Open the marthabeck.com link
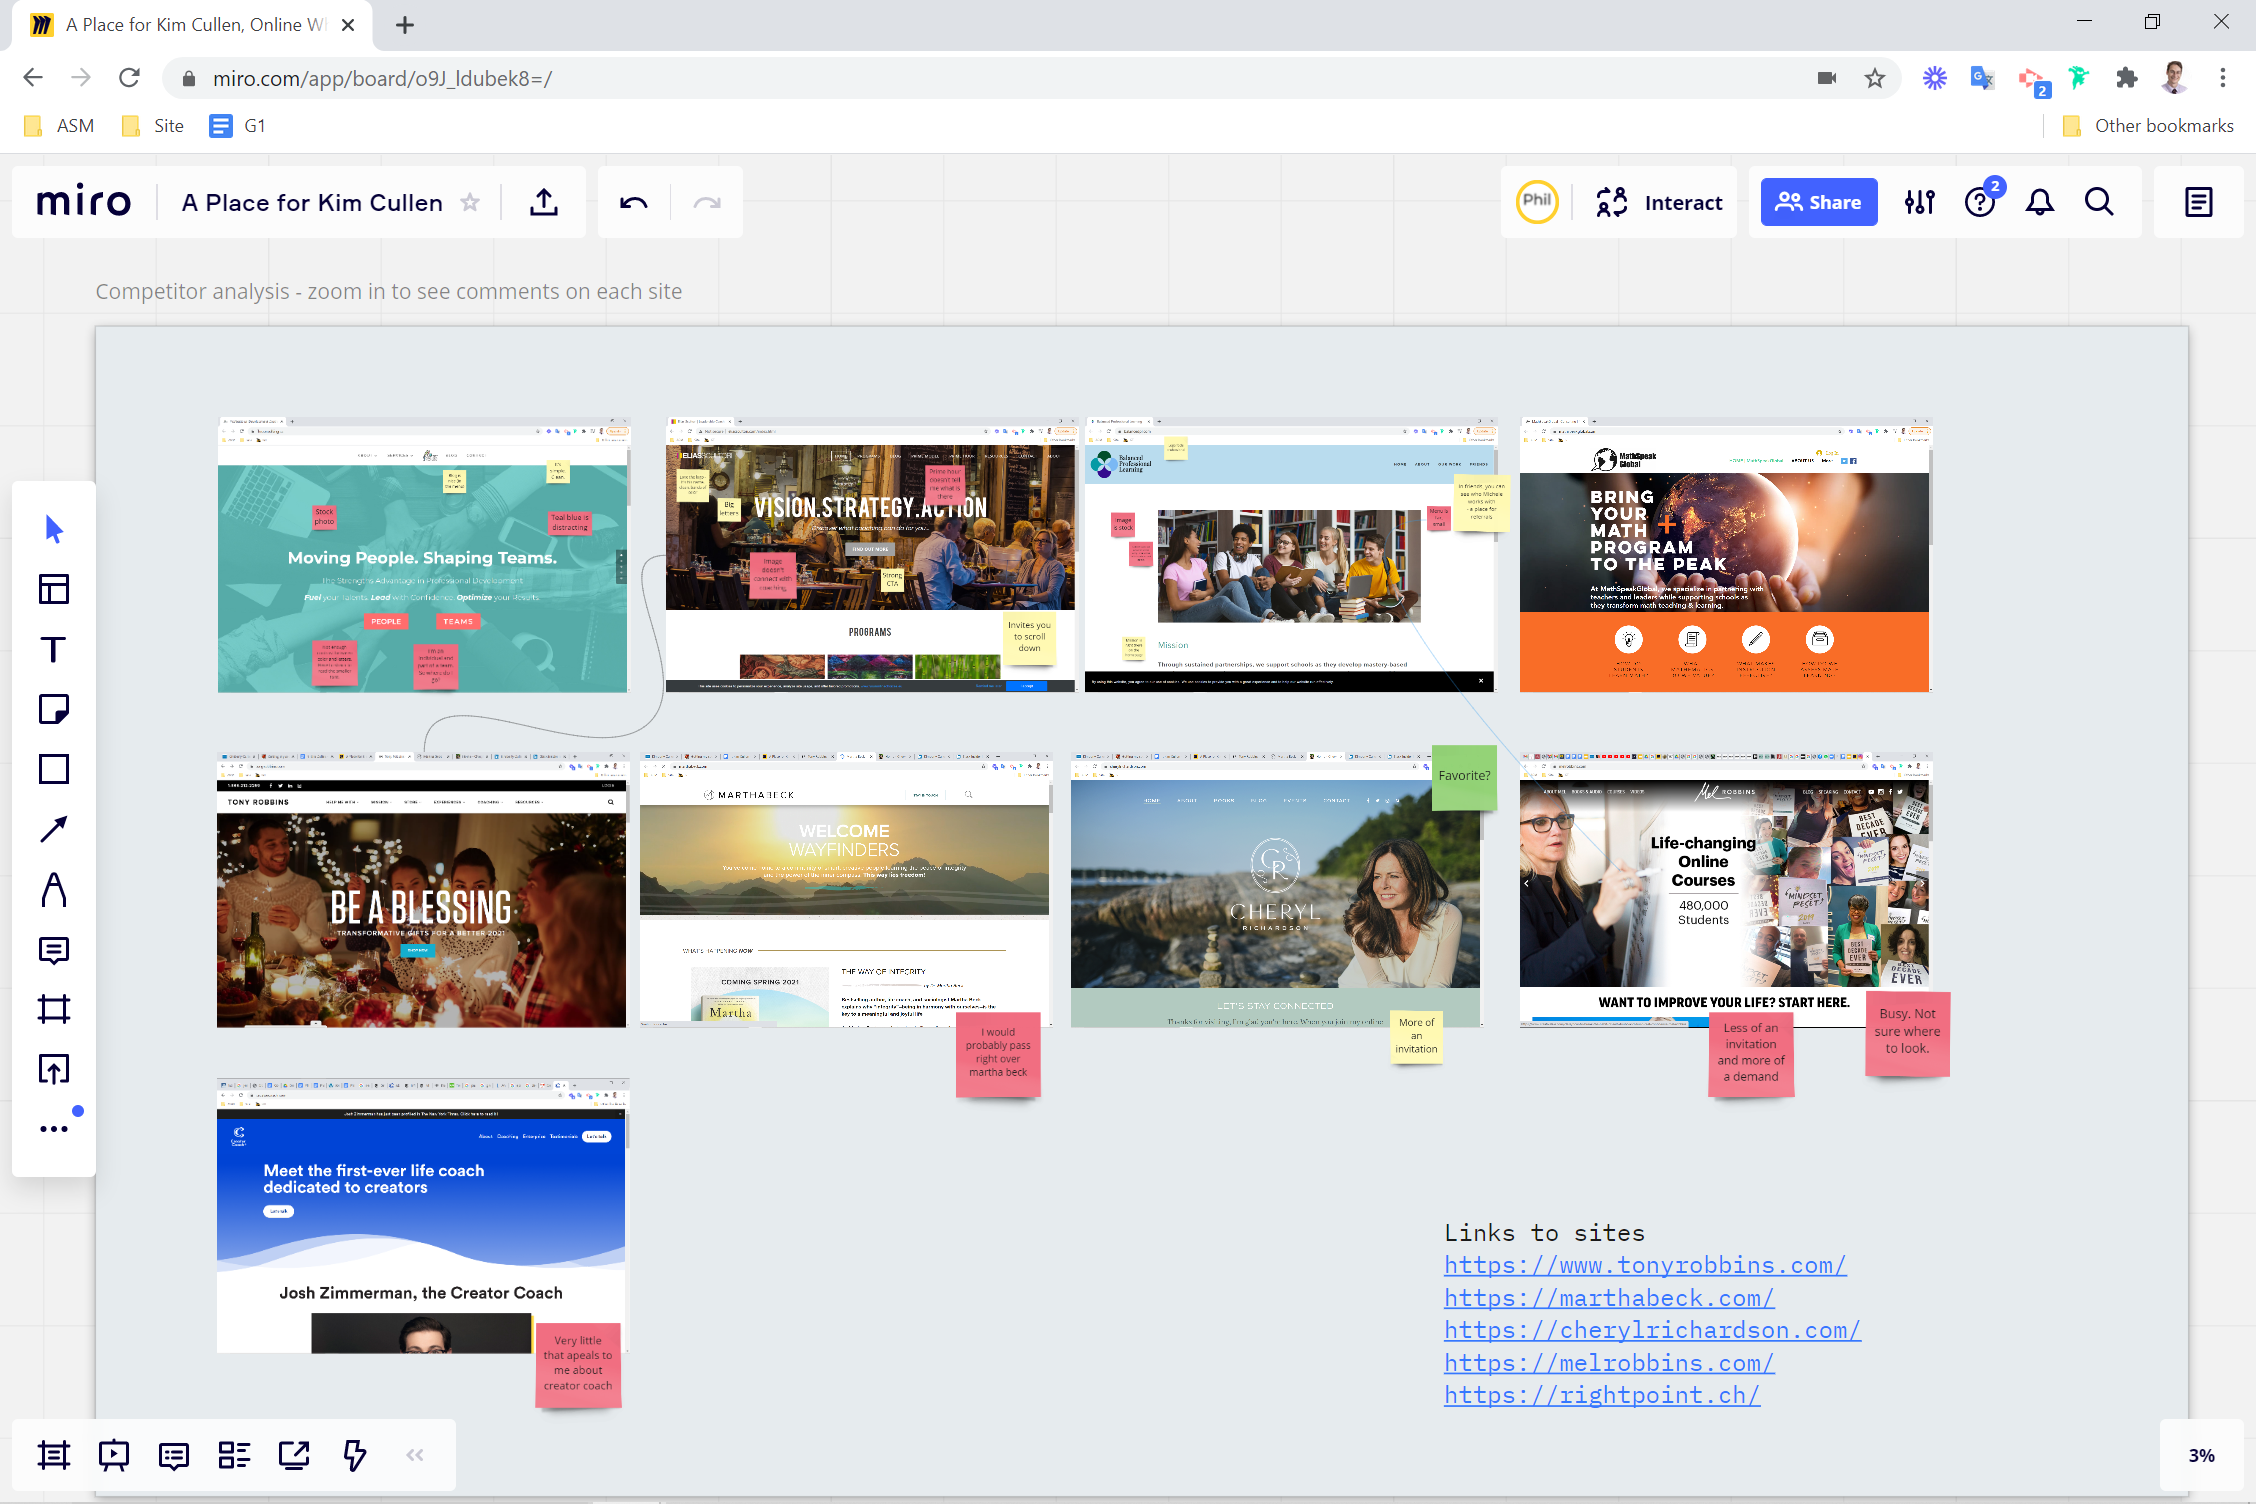Viewport: 2256px width, 1504px height. pyautogui.click(x=1609, y=1298)
